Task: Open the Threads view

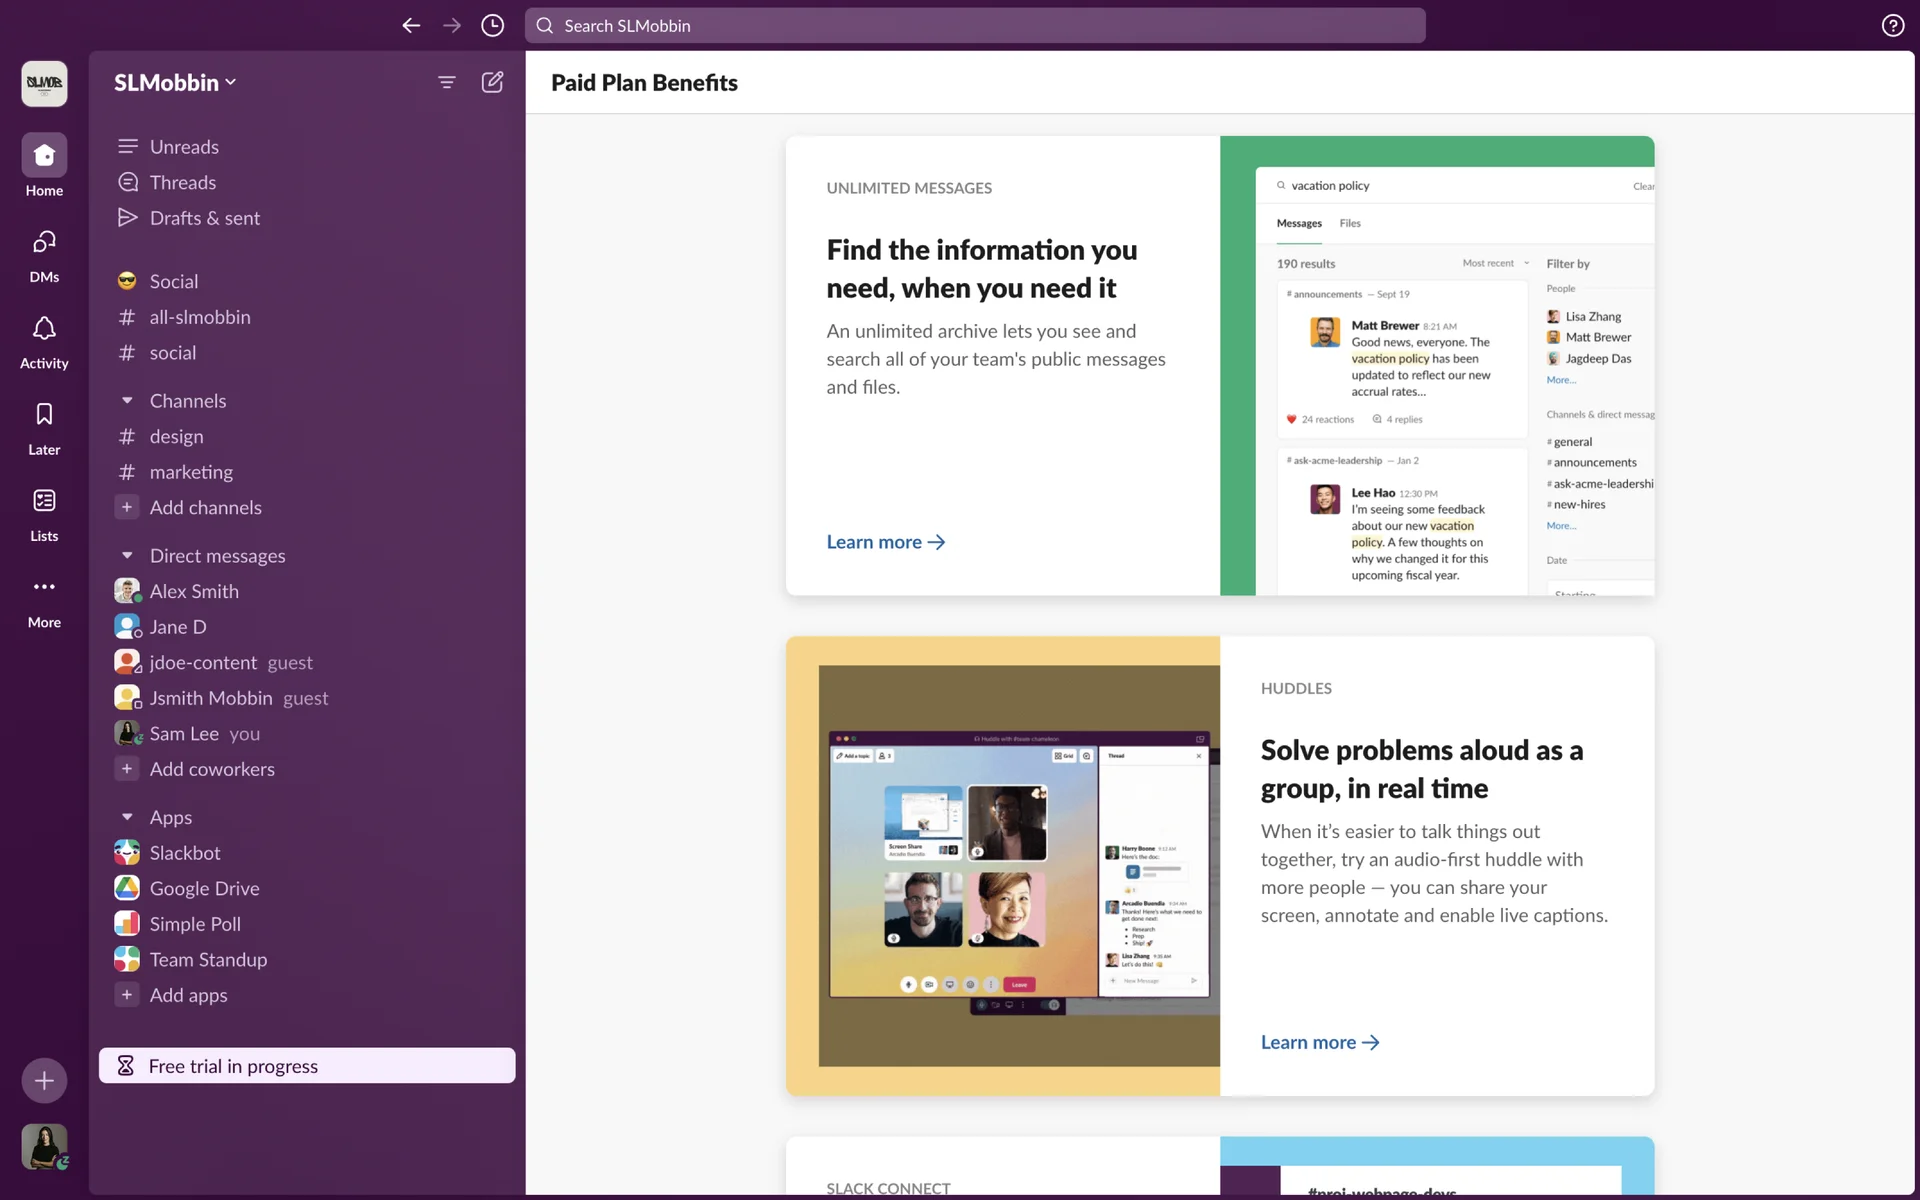Action: (183, 183)
